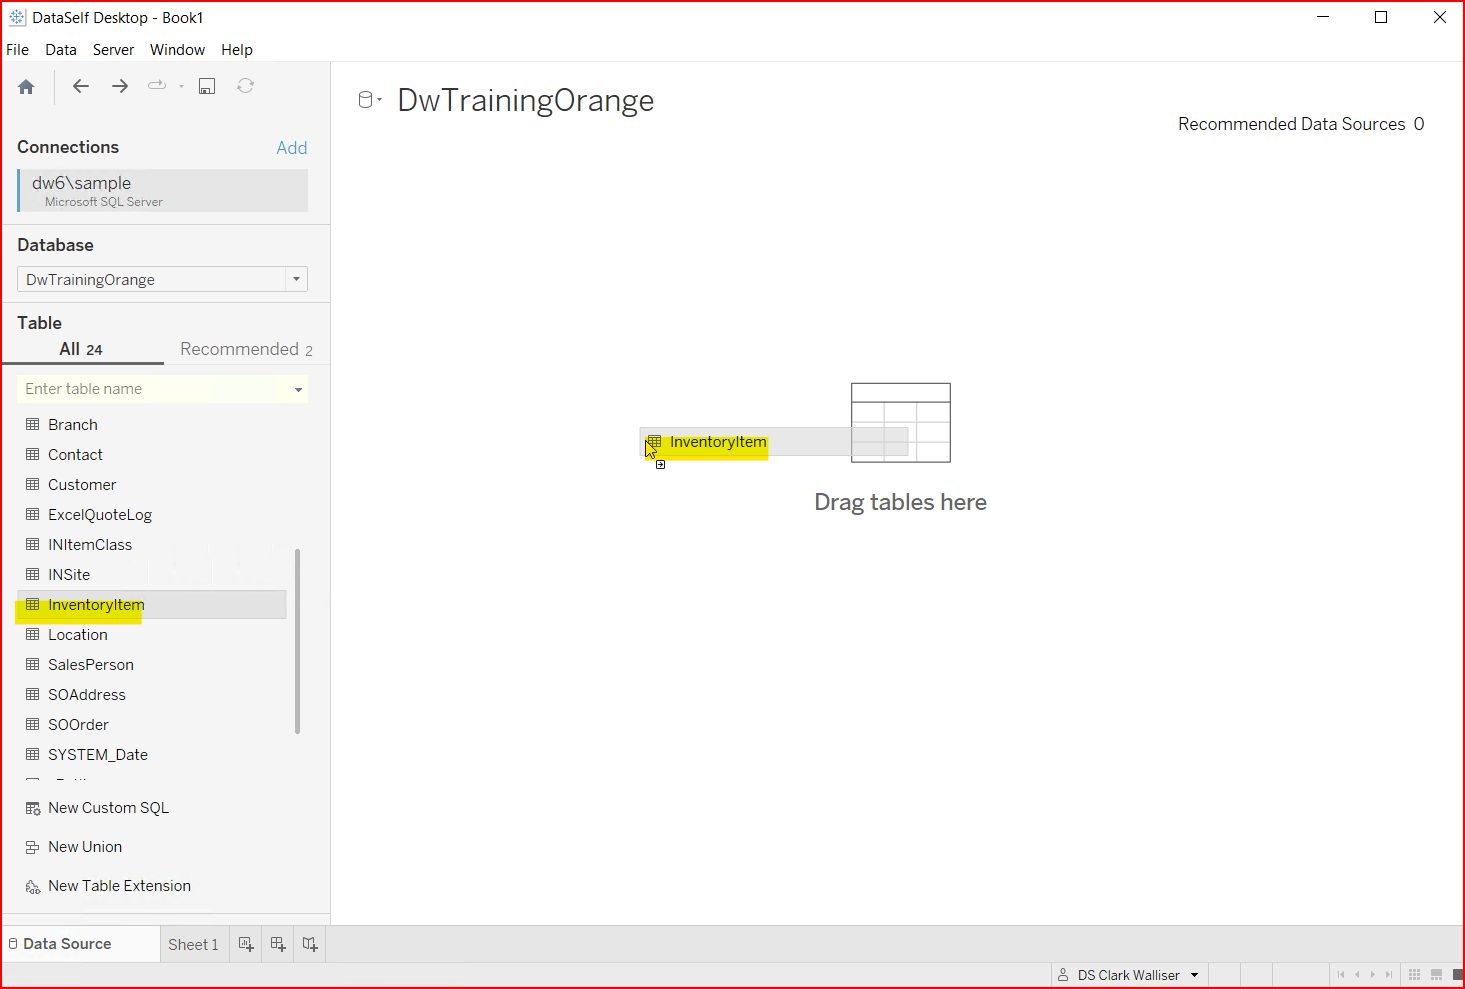Click the New Dashboard icon
The image size is (1465, 989).
coord(278,944)
